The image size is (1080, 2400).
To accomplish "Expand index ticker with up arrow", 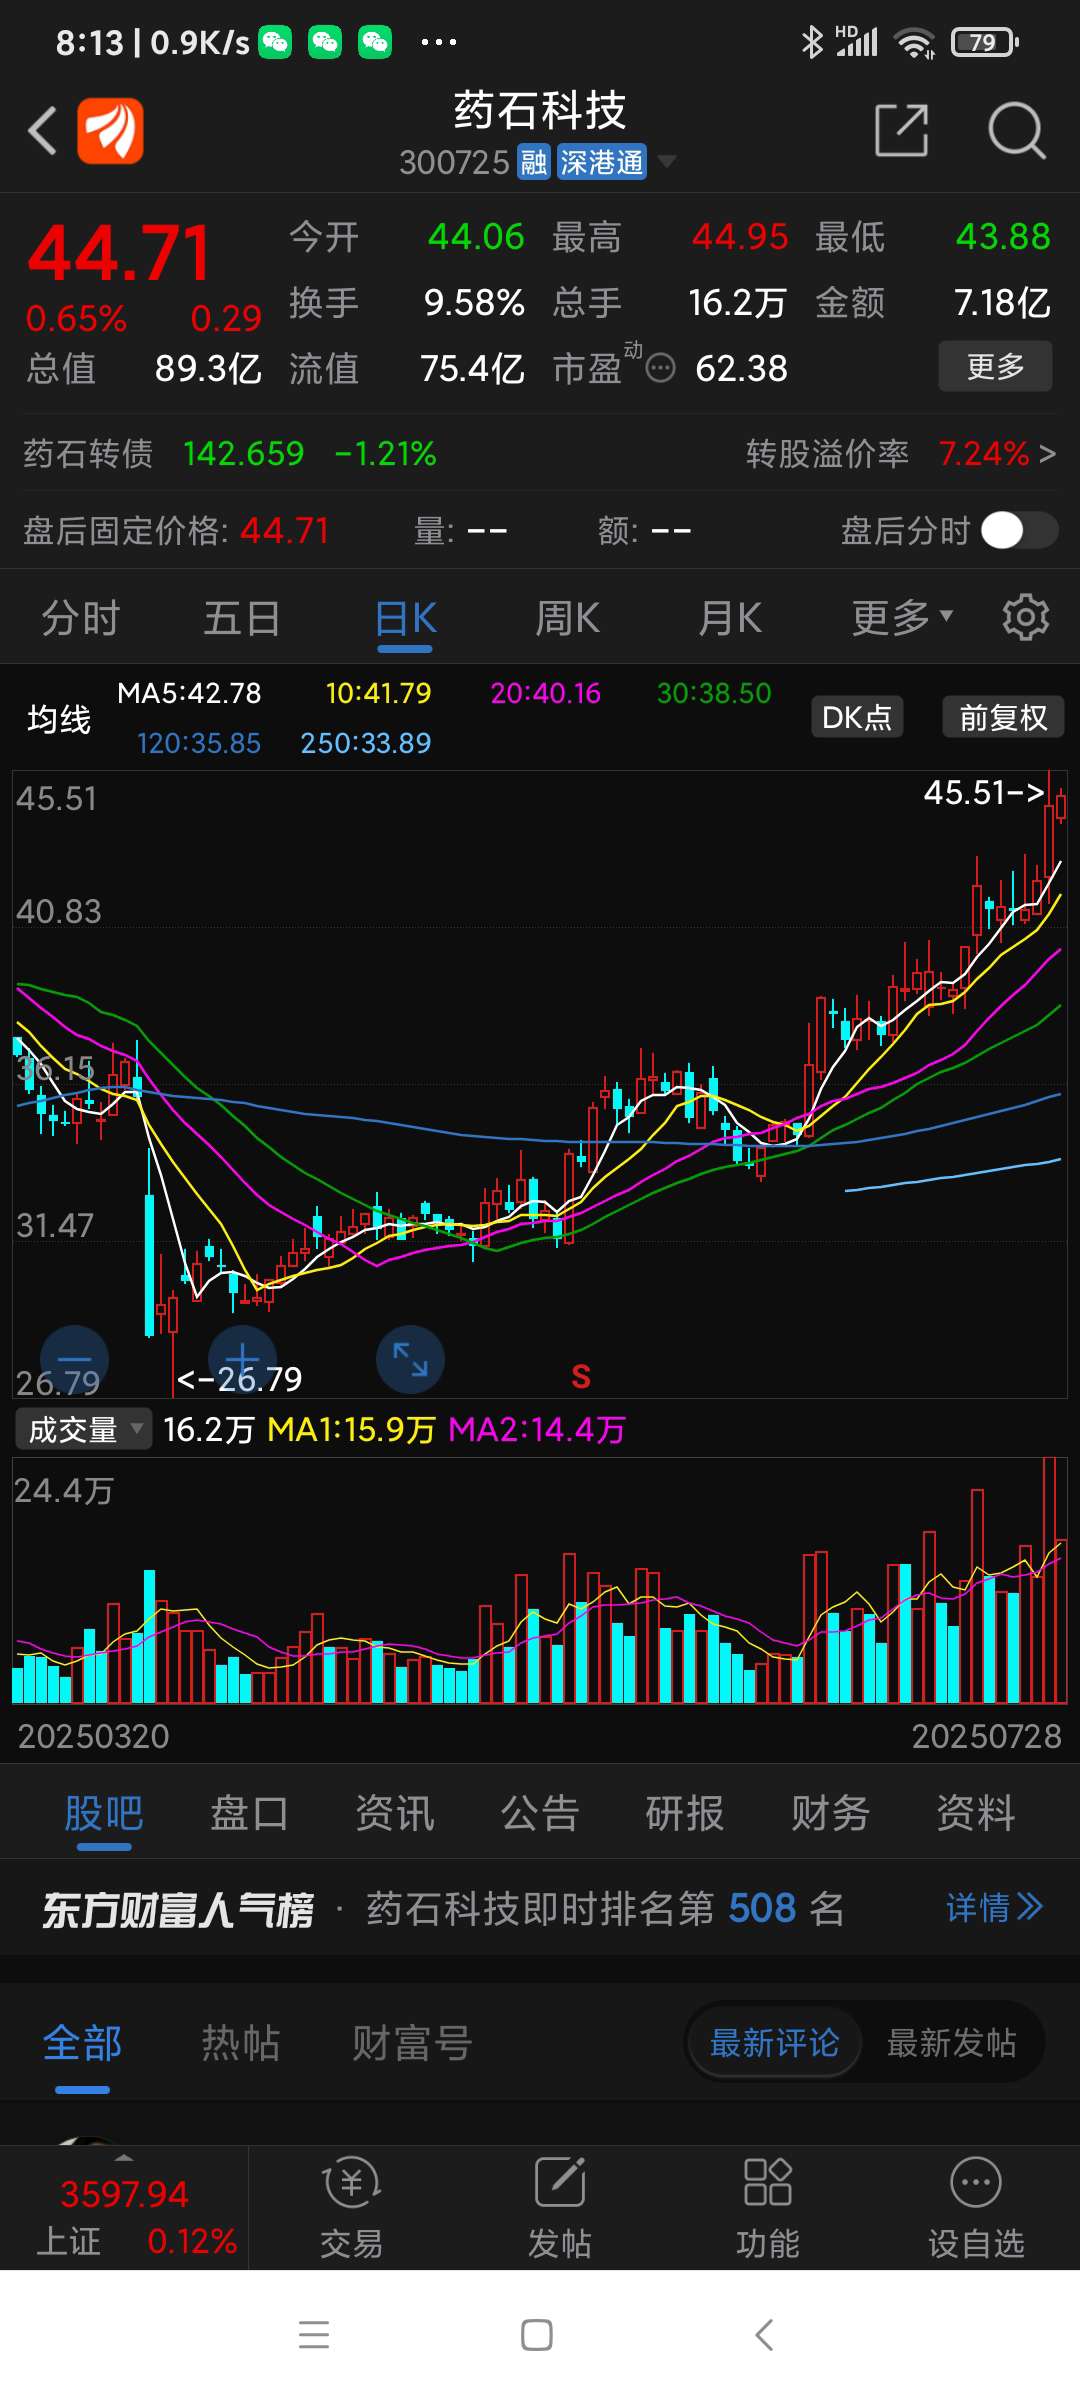I will click(124, 2156).
